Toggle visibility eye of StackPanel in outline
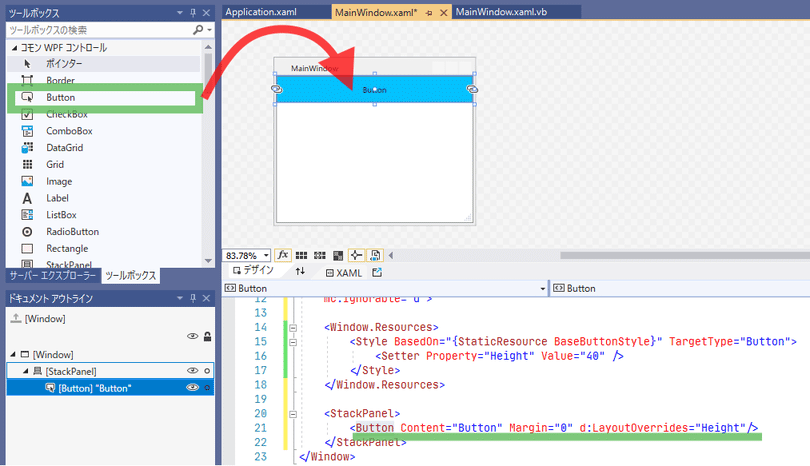Viewport: 810px width, 466px height. pos(192,371)
